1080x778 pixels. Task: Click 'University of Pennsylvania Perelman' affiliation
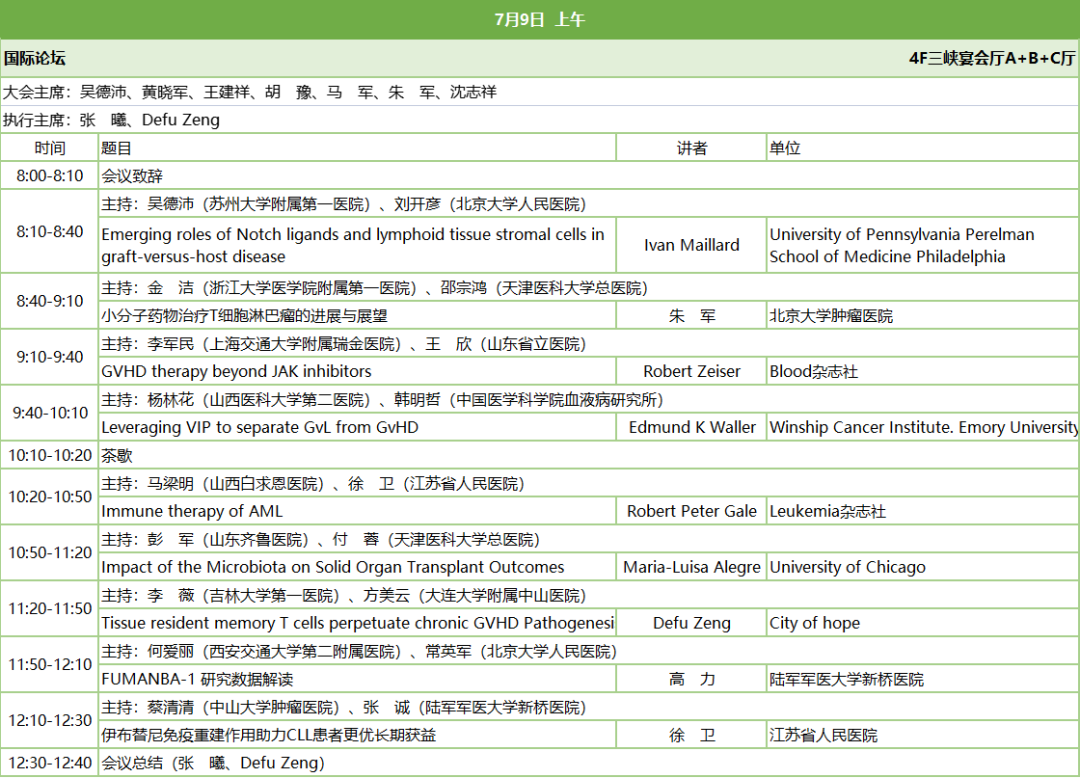coord(923,245)
